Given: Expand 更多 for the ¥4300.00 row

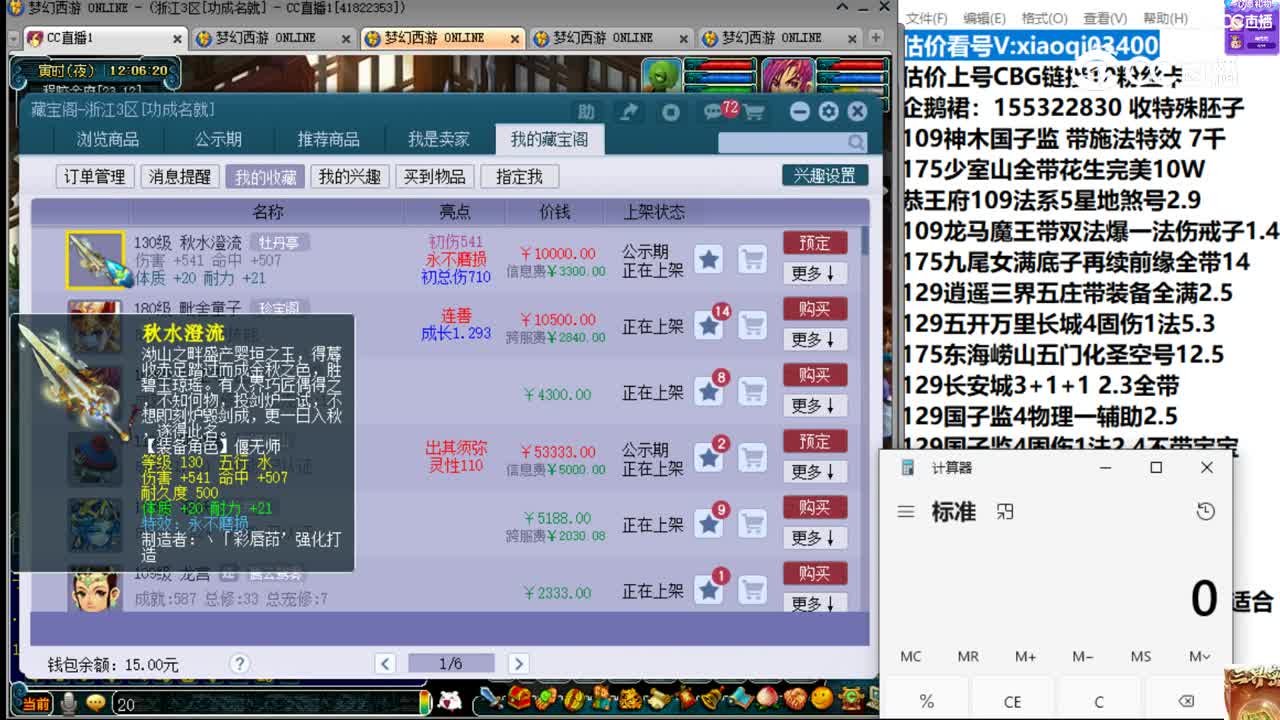Looking at the screenshot, I should pos(815,405).
